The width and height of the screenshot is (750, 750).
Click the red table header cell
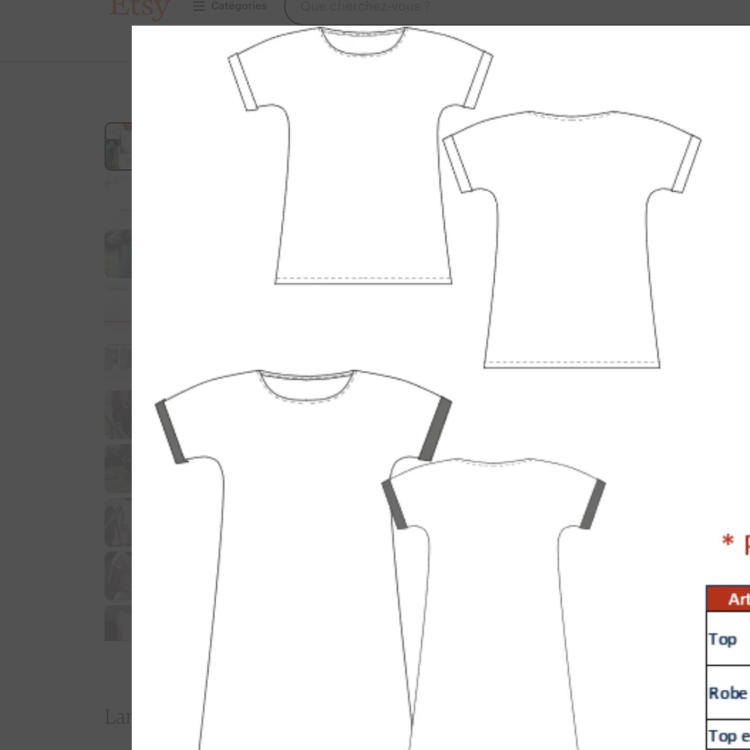[x=730, y=599]
